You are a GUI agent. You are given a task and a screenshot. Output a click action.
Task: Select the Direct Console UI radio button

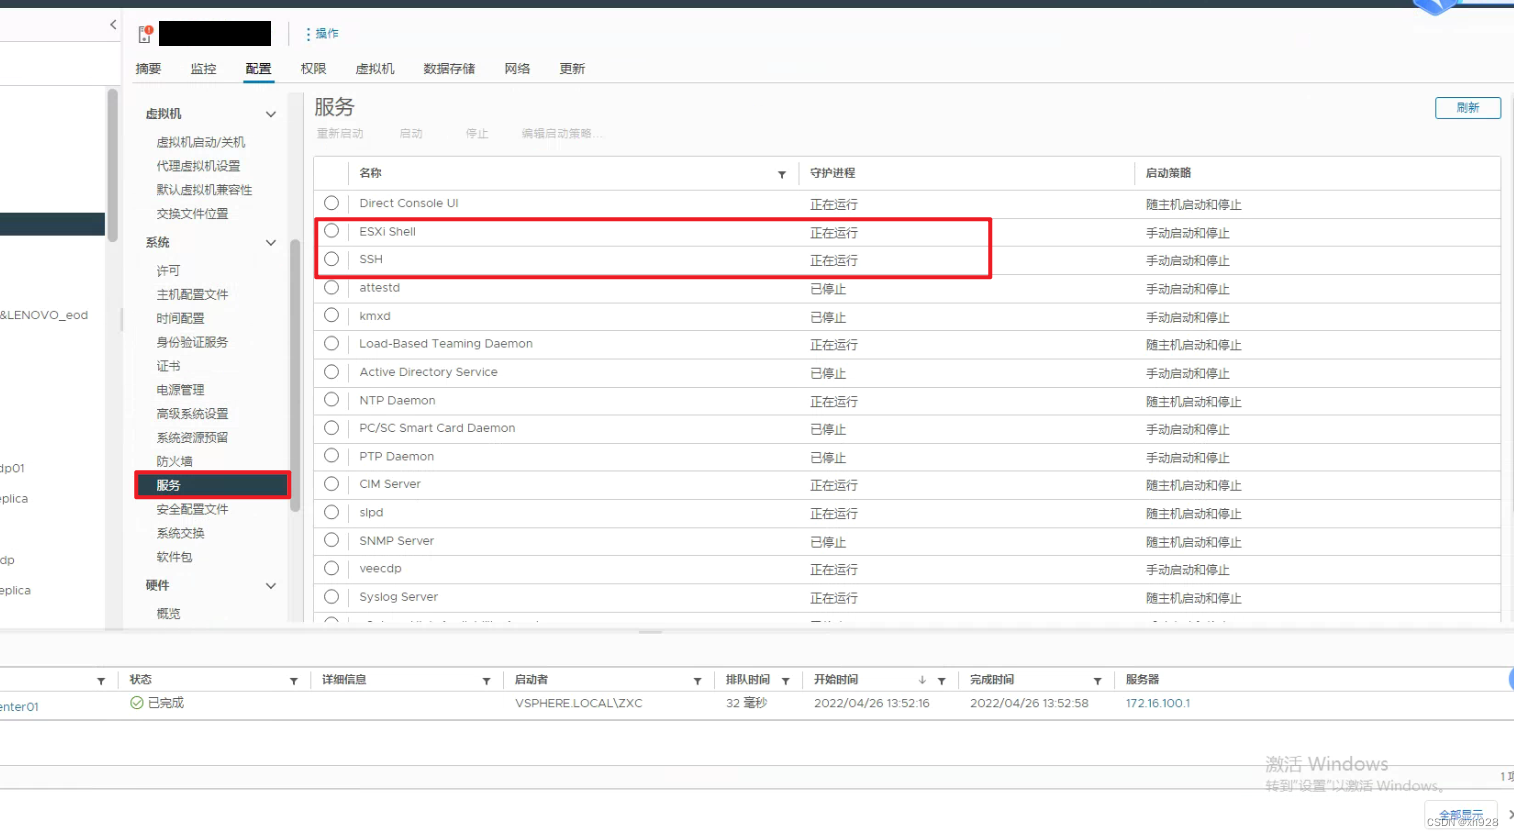coord(332,203)
